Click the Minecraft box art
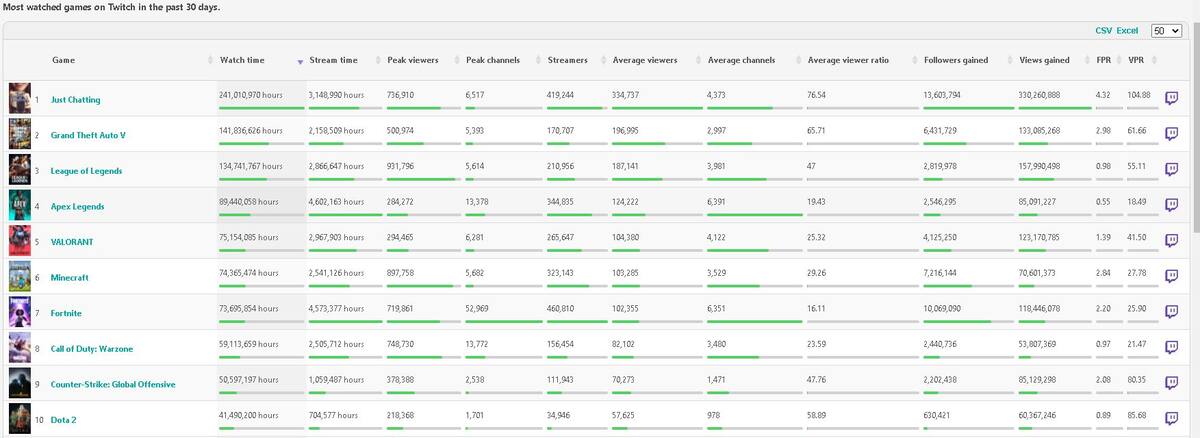This screenshot has height=438, width=1200. [x=20, y=276]
